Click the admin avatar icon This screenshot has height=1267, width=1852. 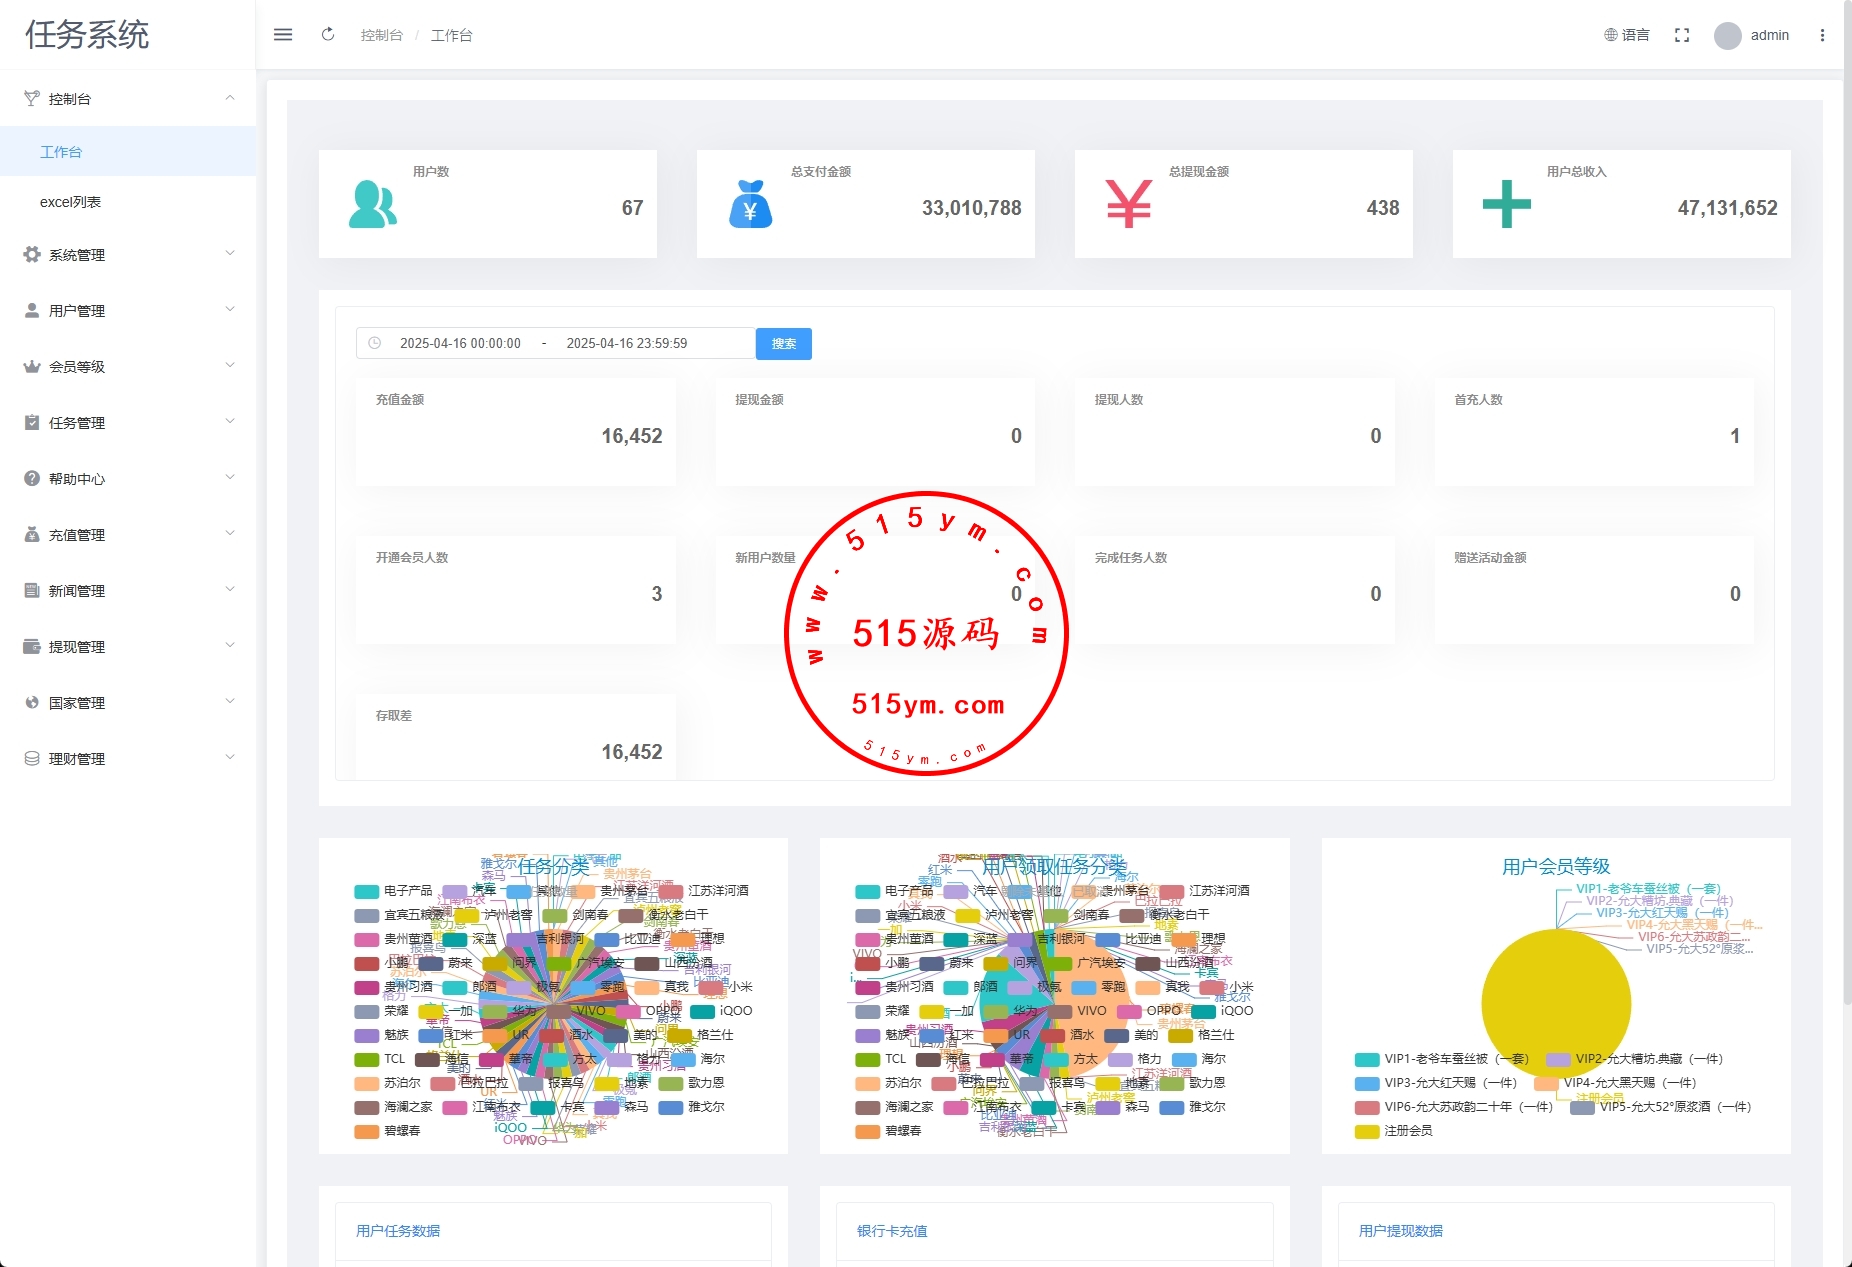[x=1727, y=36]
